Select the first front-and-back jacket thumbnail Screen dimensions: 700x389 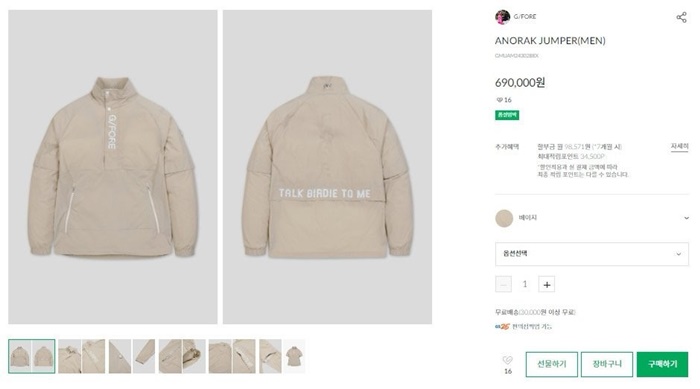click(32, 356)
